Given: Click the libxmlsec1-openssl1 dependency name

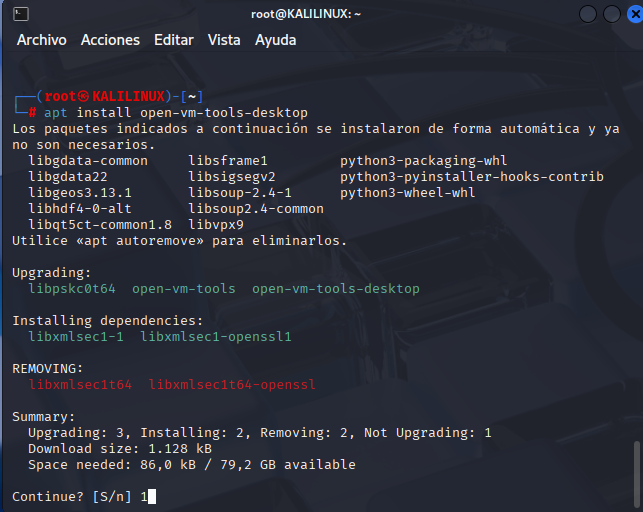Looking at the screenshot, I should tap(216, 337).
